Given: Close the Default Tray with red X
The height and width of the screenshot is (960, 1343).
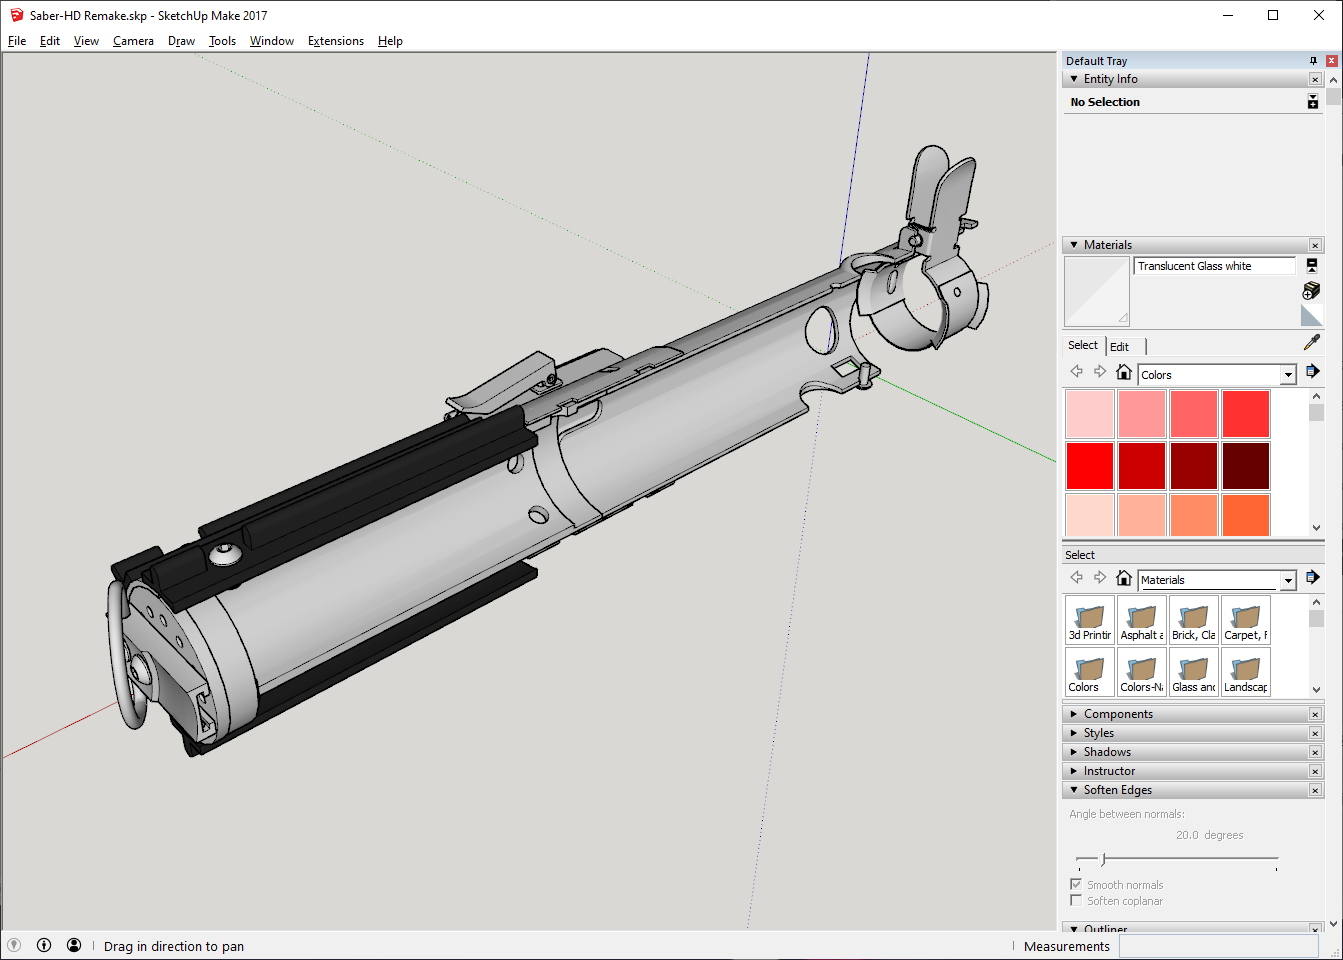Looking at the screenshot, I should point(1331,61).
